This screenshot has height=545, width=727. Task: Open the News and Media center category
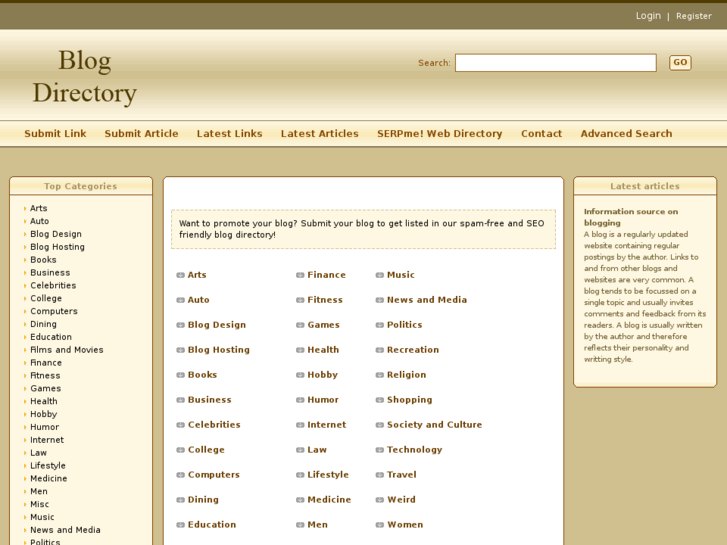point(427,300)
